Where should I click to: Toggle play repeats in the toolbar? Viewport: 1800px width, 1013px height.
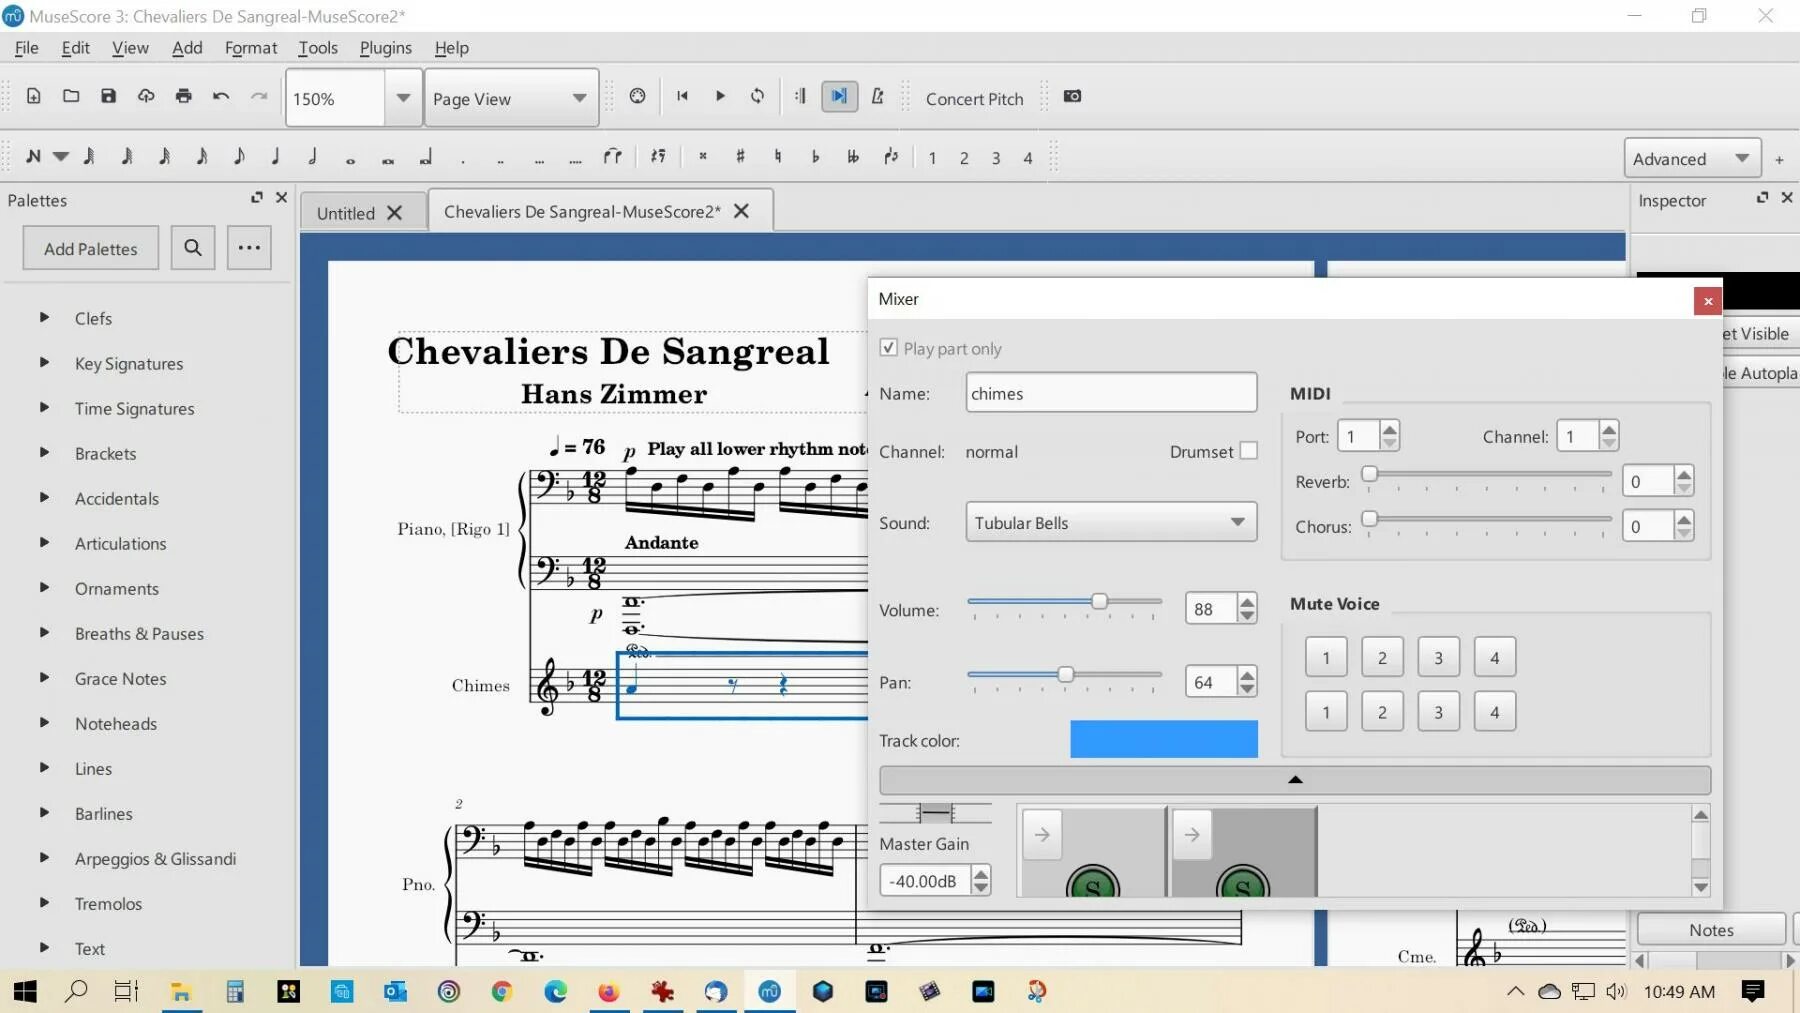(800, 97)
